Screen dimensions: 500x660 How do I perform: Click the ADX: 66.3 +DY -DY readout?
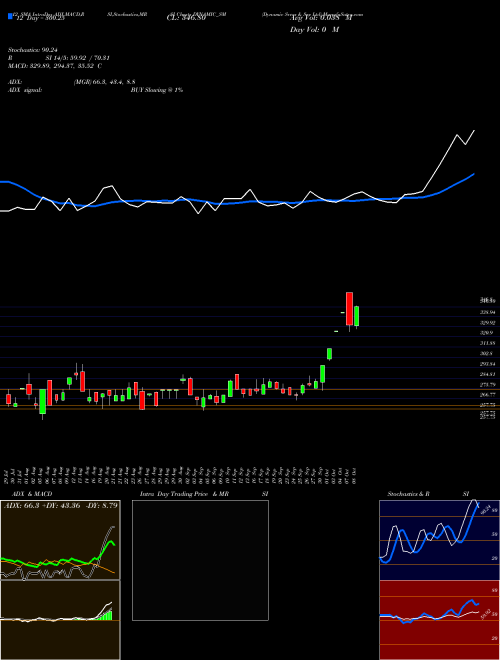[61, 505]
